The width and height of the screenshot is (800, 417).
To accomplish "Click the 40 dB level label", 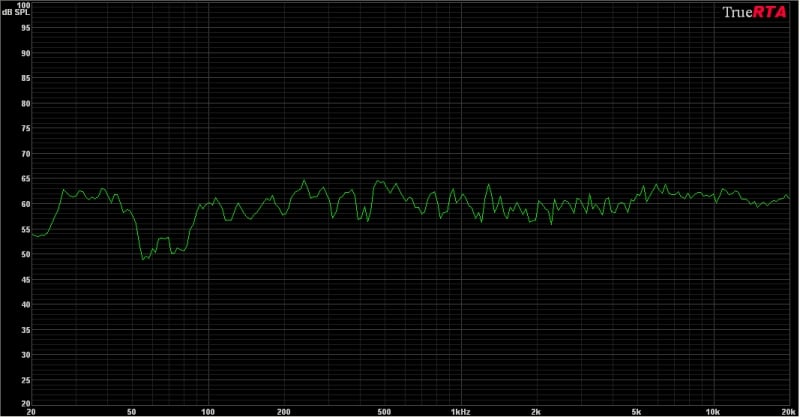I will [24, 304].
